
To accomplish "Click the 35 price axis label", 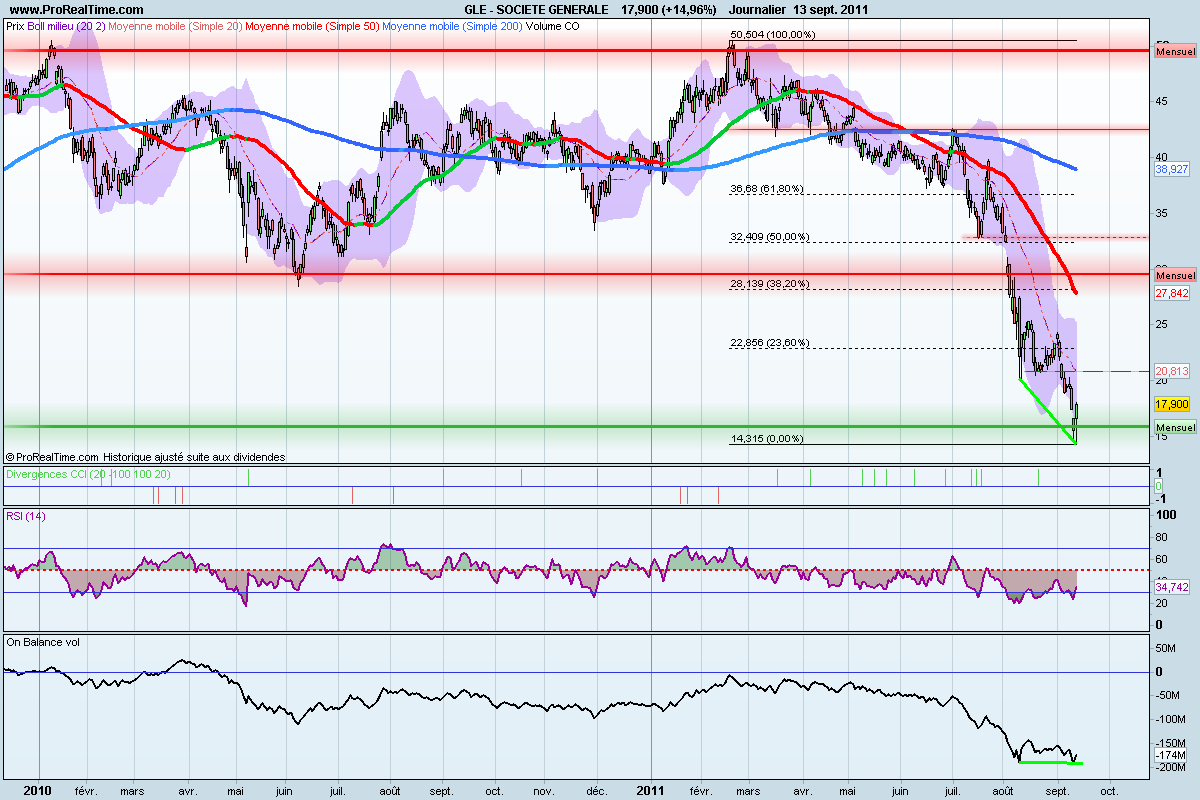I will pos(1162,213).
